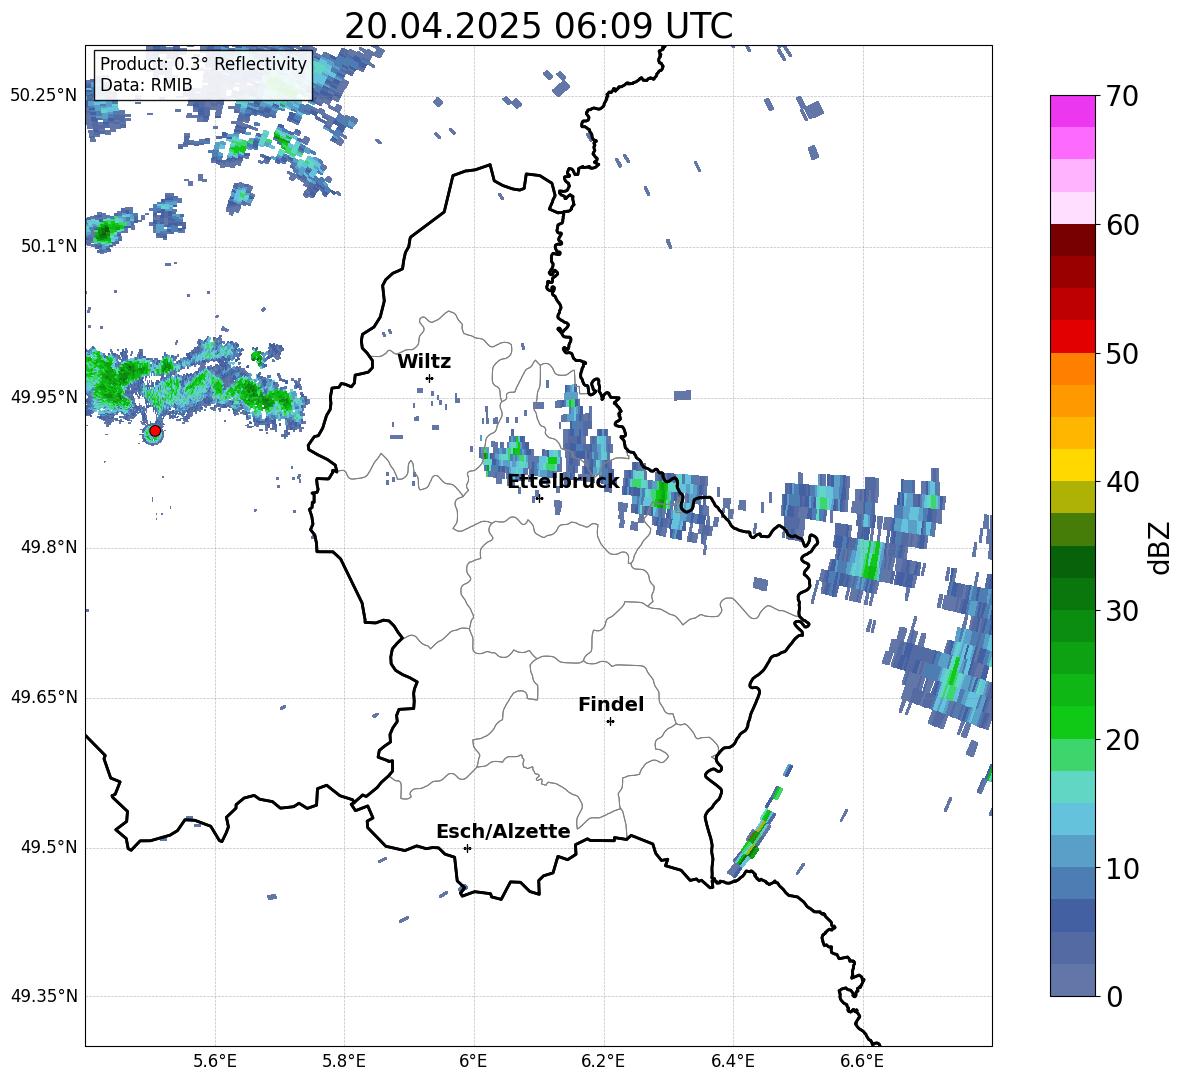The width and height of the screenshot is (1184, 1081).
Task: Click the 6.2°E longitude tick label
Action: [603, 1061]
